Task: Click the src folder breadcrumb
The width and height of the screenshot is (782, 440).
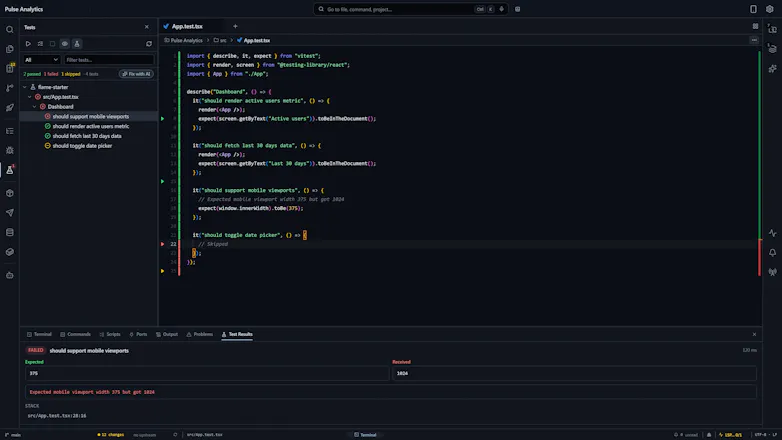Action: point(220,40)
